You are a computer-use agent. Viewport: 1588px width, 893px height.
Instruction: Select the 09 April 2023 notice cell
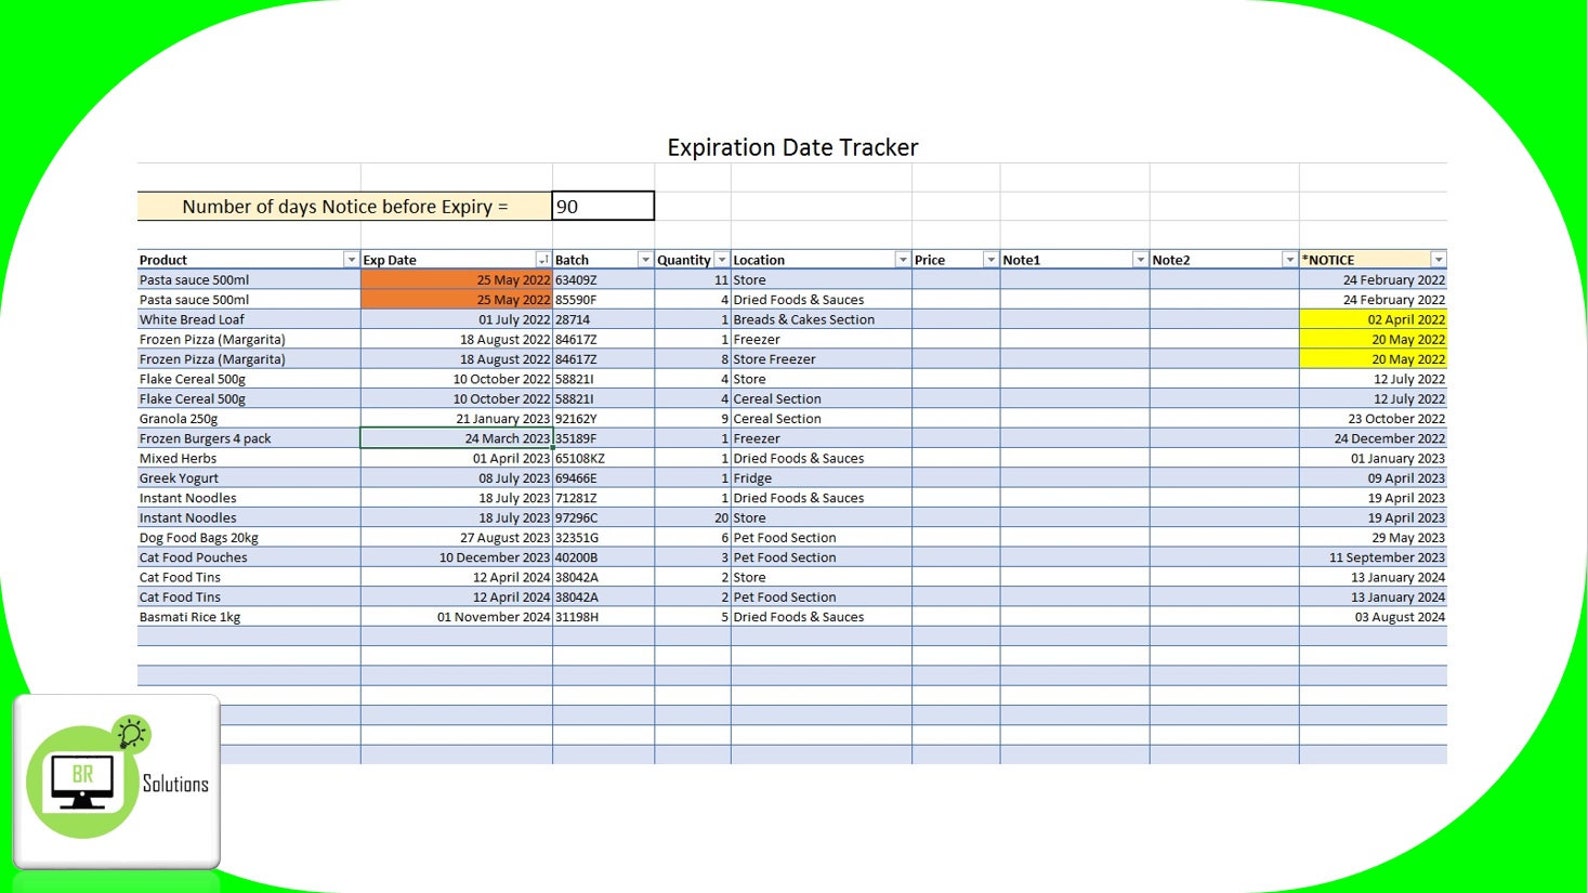1373,478
